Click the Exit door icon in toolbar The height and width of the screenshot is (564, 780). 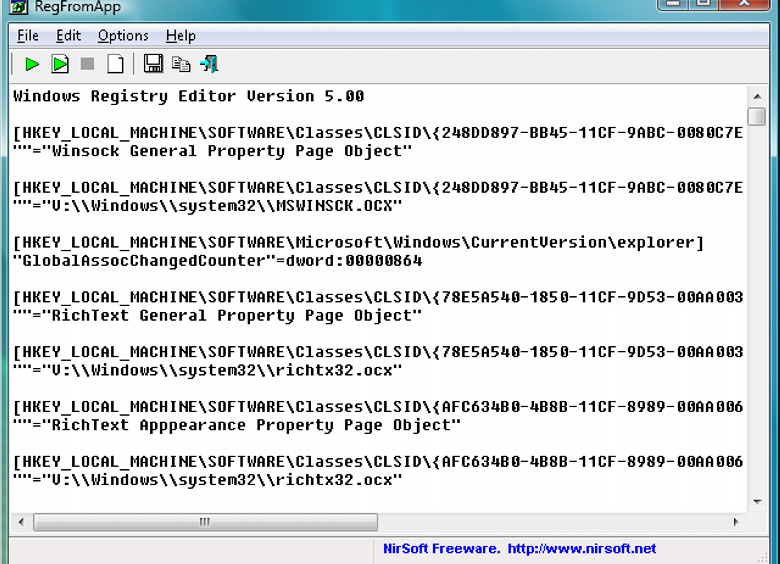(x=209, y=64)
